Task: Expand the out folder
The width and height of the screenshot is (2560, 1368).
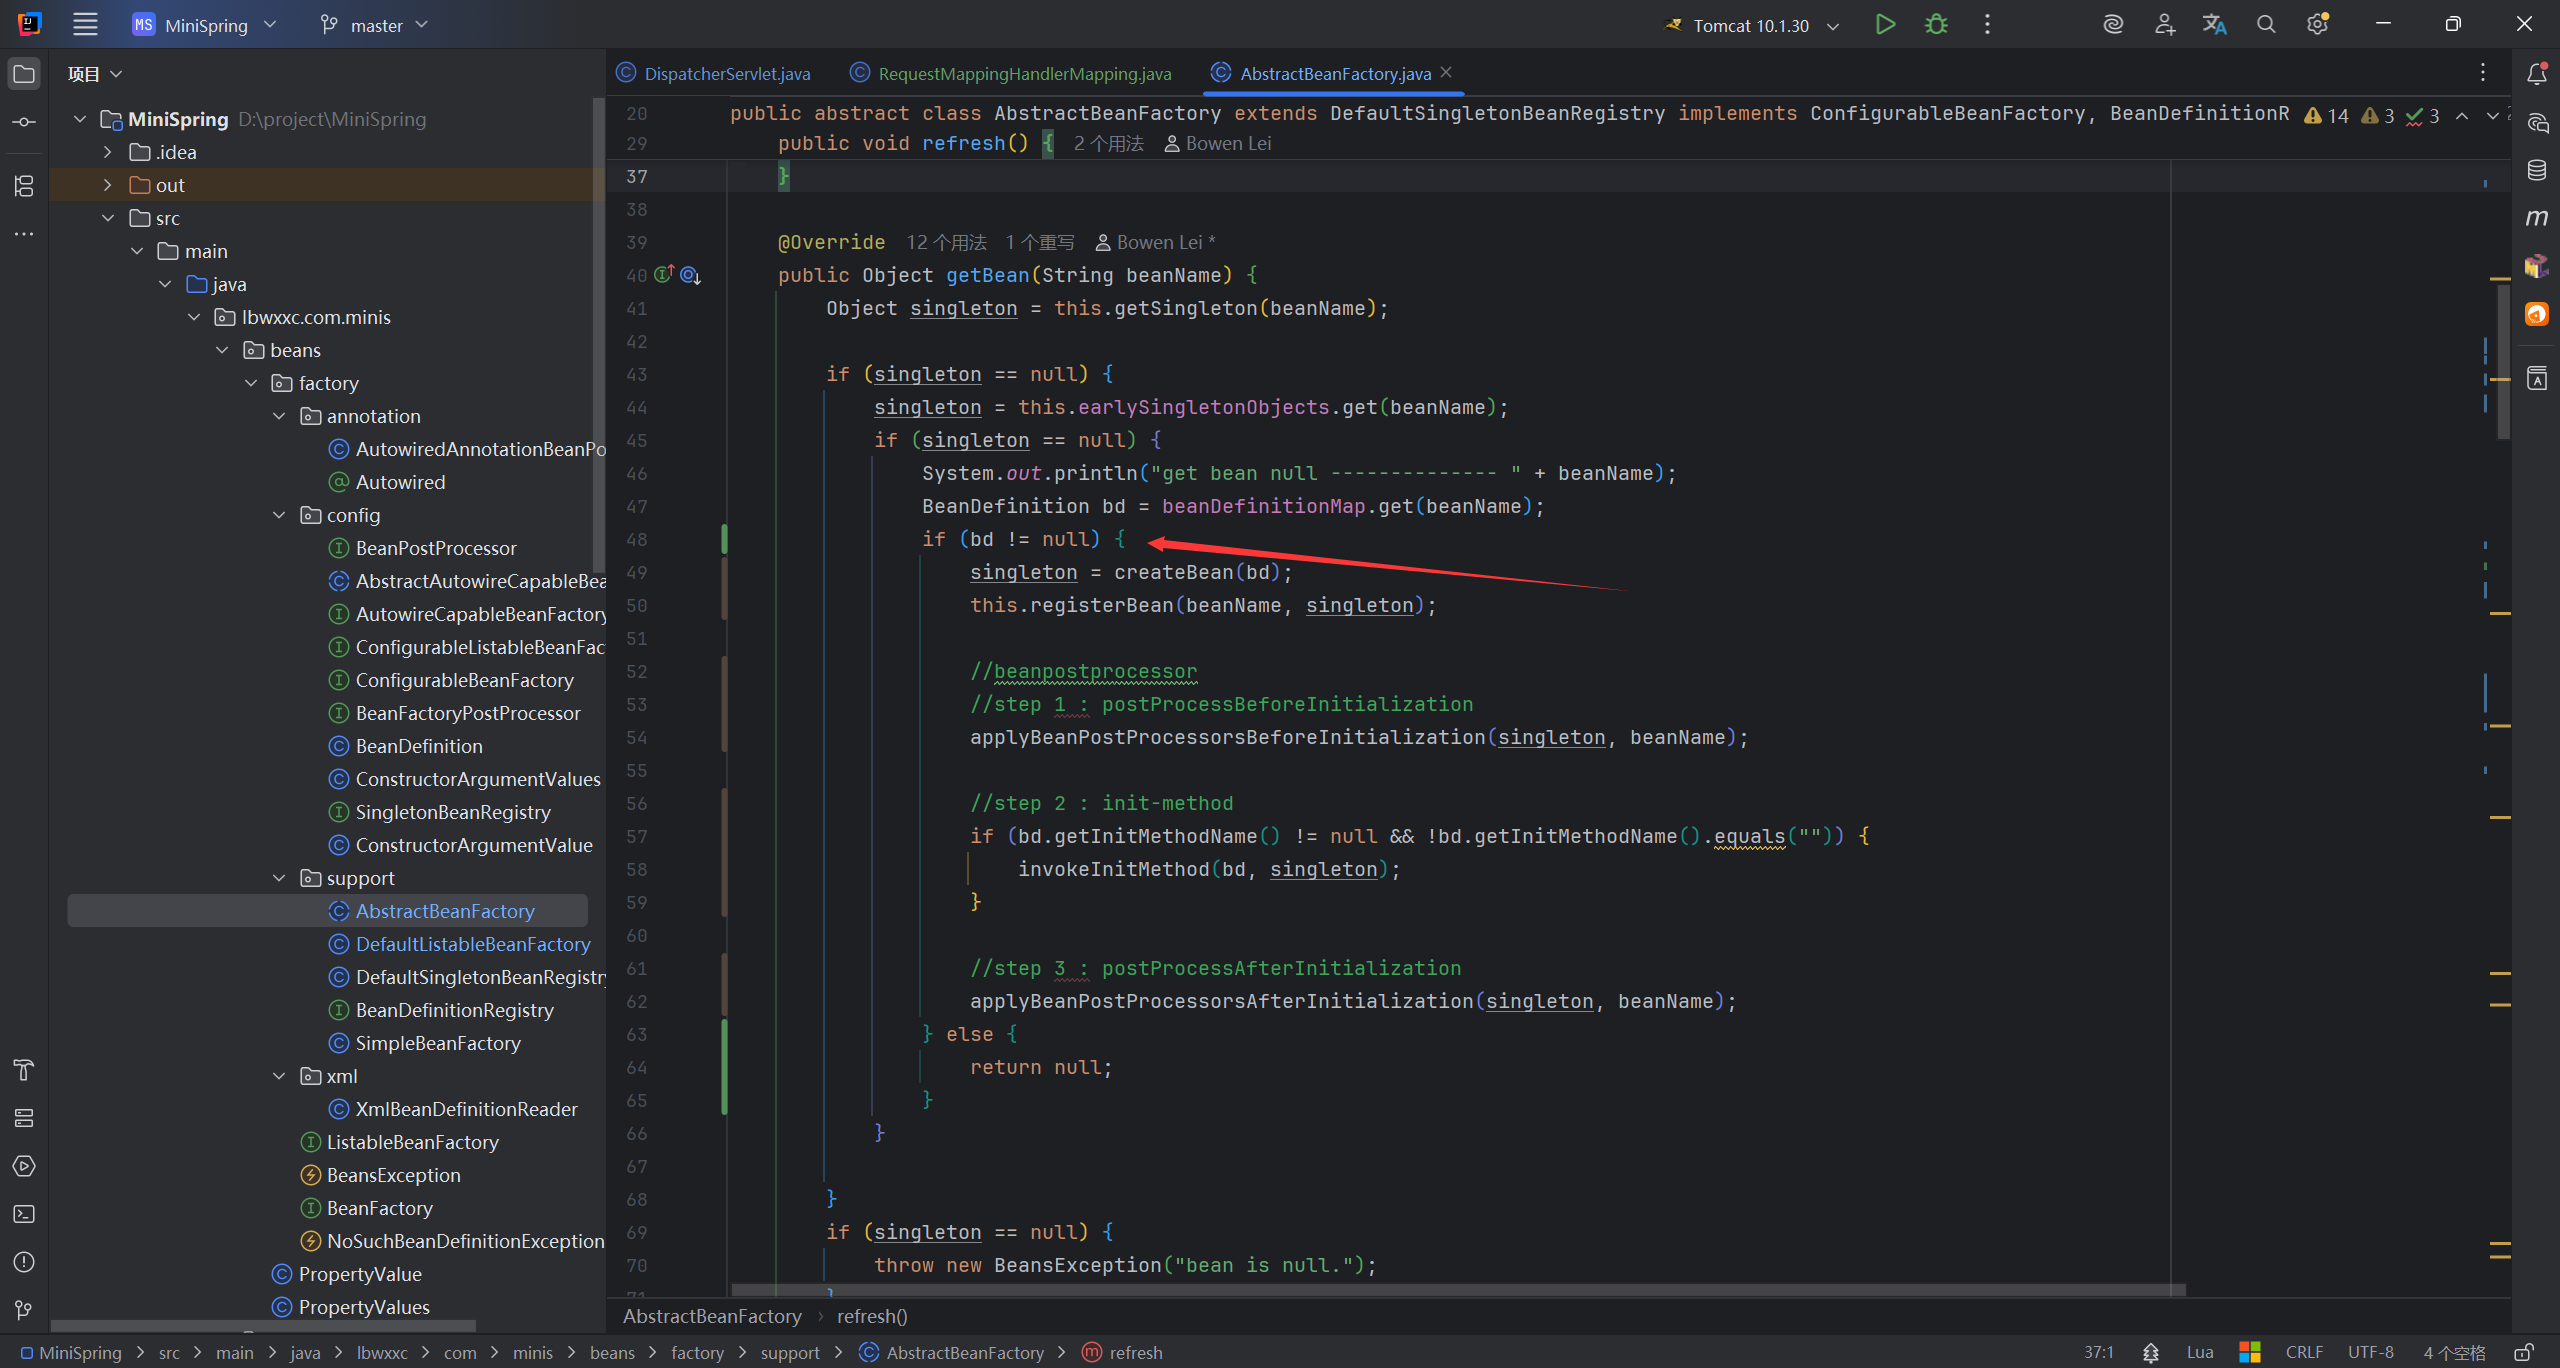Action: click(x=107, y=185)
